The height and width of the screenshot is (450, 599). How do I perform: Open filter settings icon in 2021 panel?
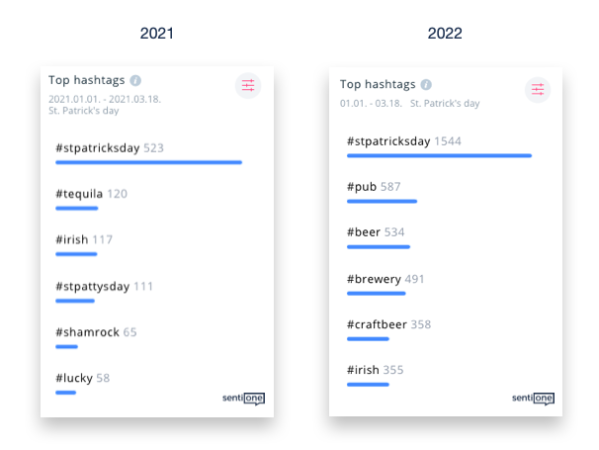tap(248, 86)
